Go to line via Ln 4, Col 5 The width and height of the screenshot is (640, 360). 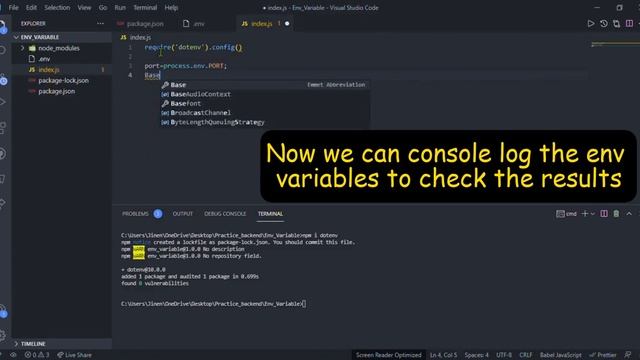[x=443, y=355]
